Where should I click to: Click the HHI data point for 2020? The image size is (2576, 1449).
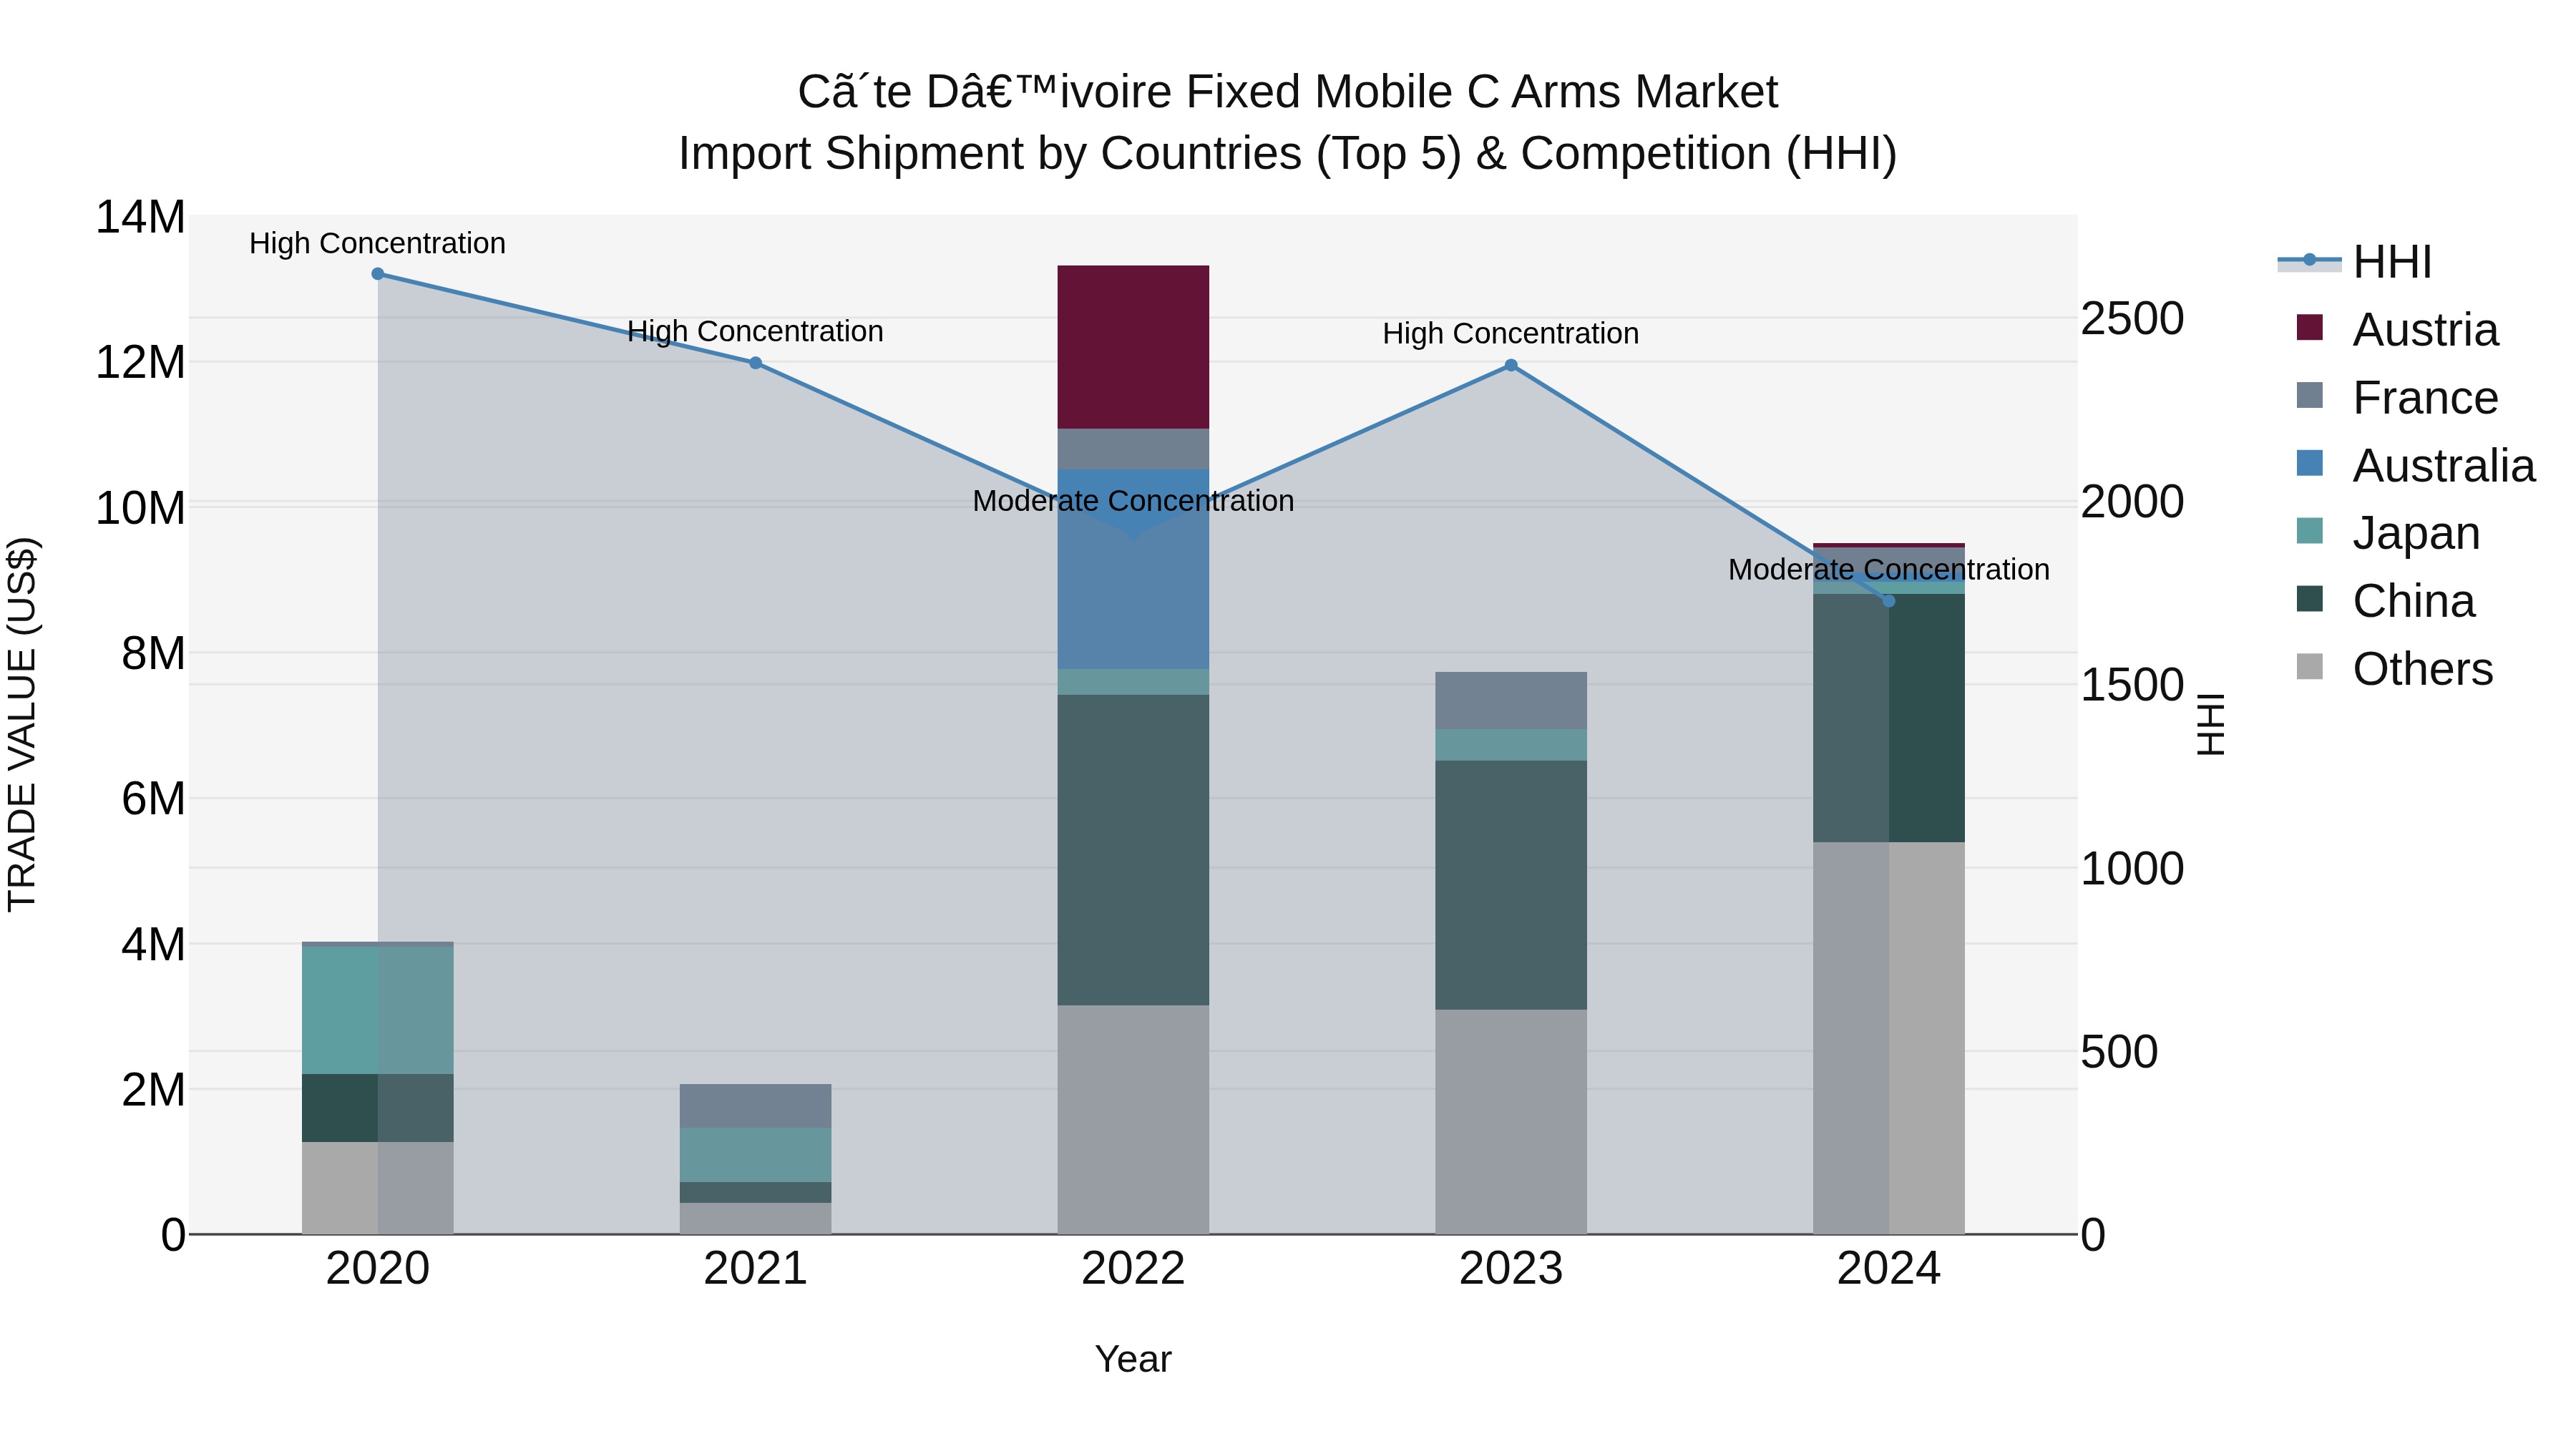[378, 274]
